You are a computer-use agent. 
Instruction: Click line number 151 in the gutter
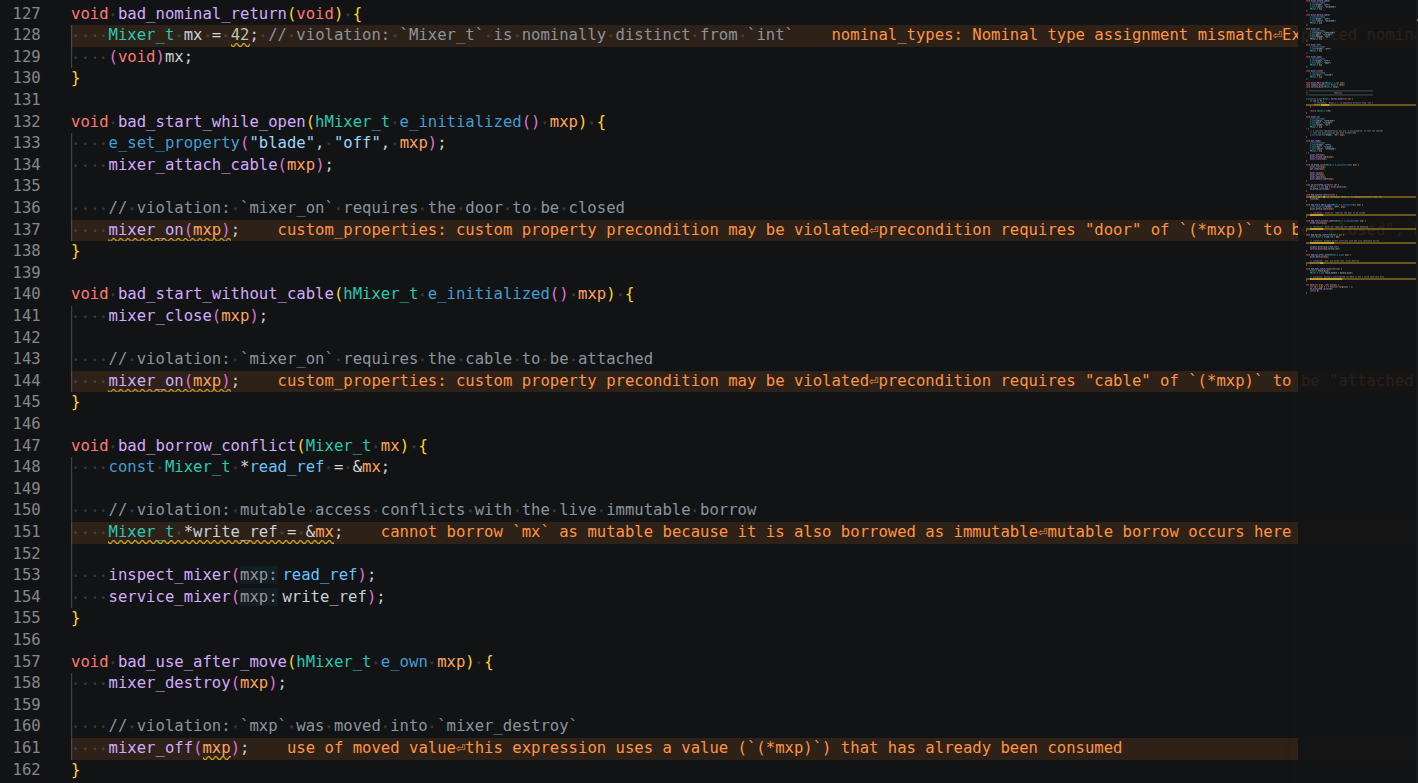pyautogui.click(x=26, y=532)
